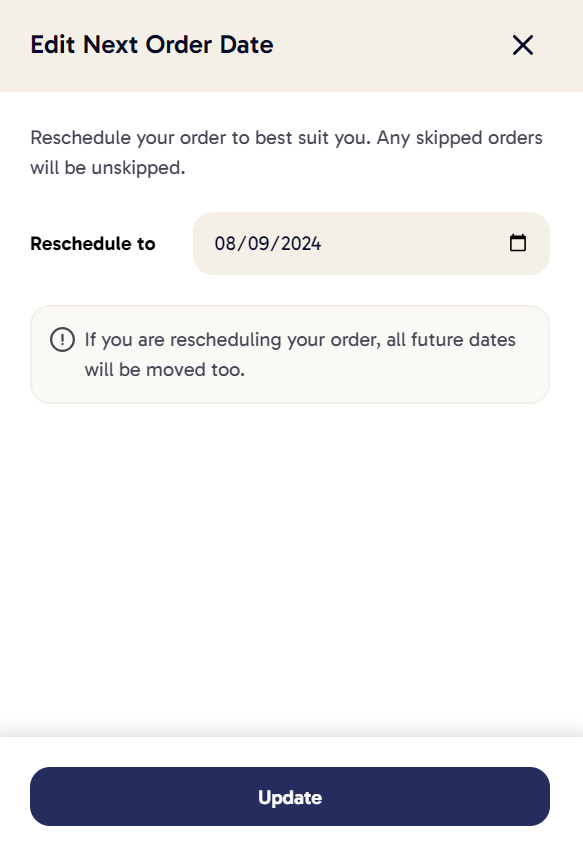583x841 pixels.
Task: Select the month segment 08 in date
Action: [x=225, y=244]
